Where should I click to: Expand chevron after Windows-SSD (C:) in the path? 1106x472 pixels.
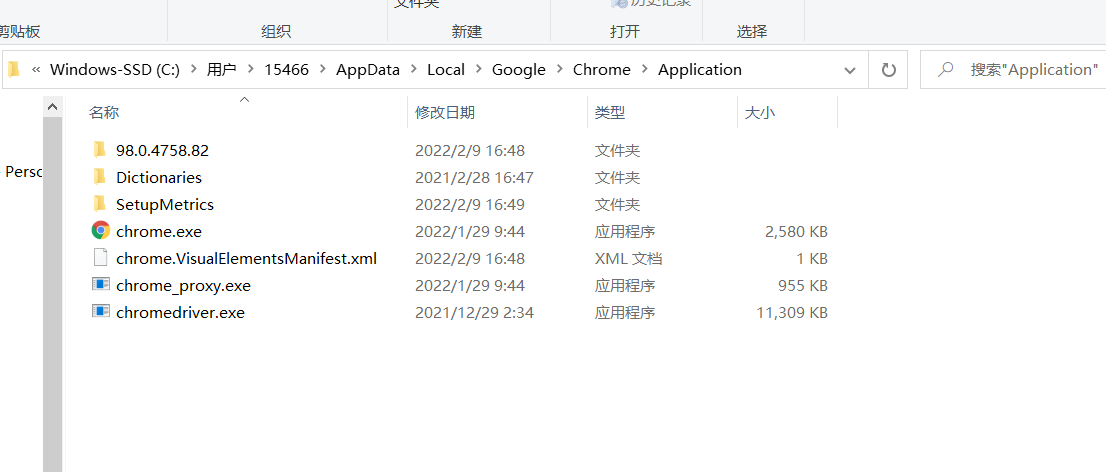tap(193, 70)
